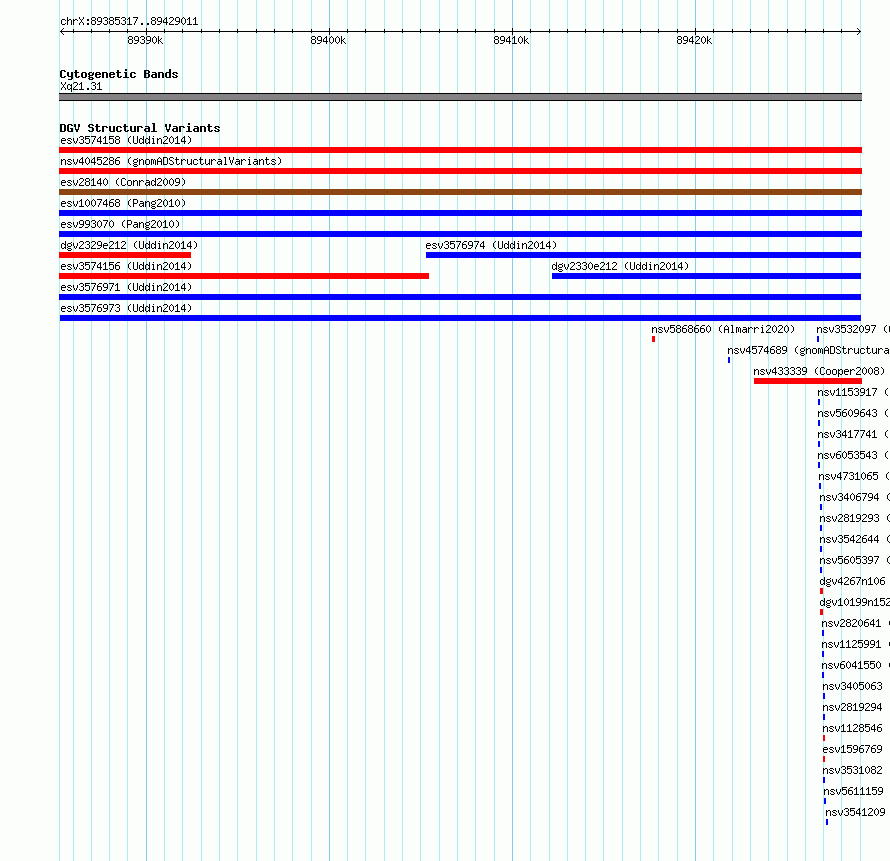Open the dgv4267n106 variant label
This screenshot has height=861, width=890.
point(853,581)
